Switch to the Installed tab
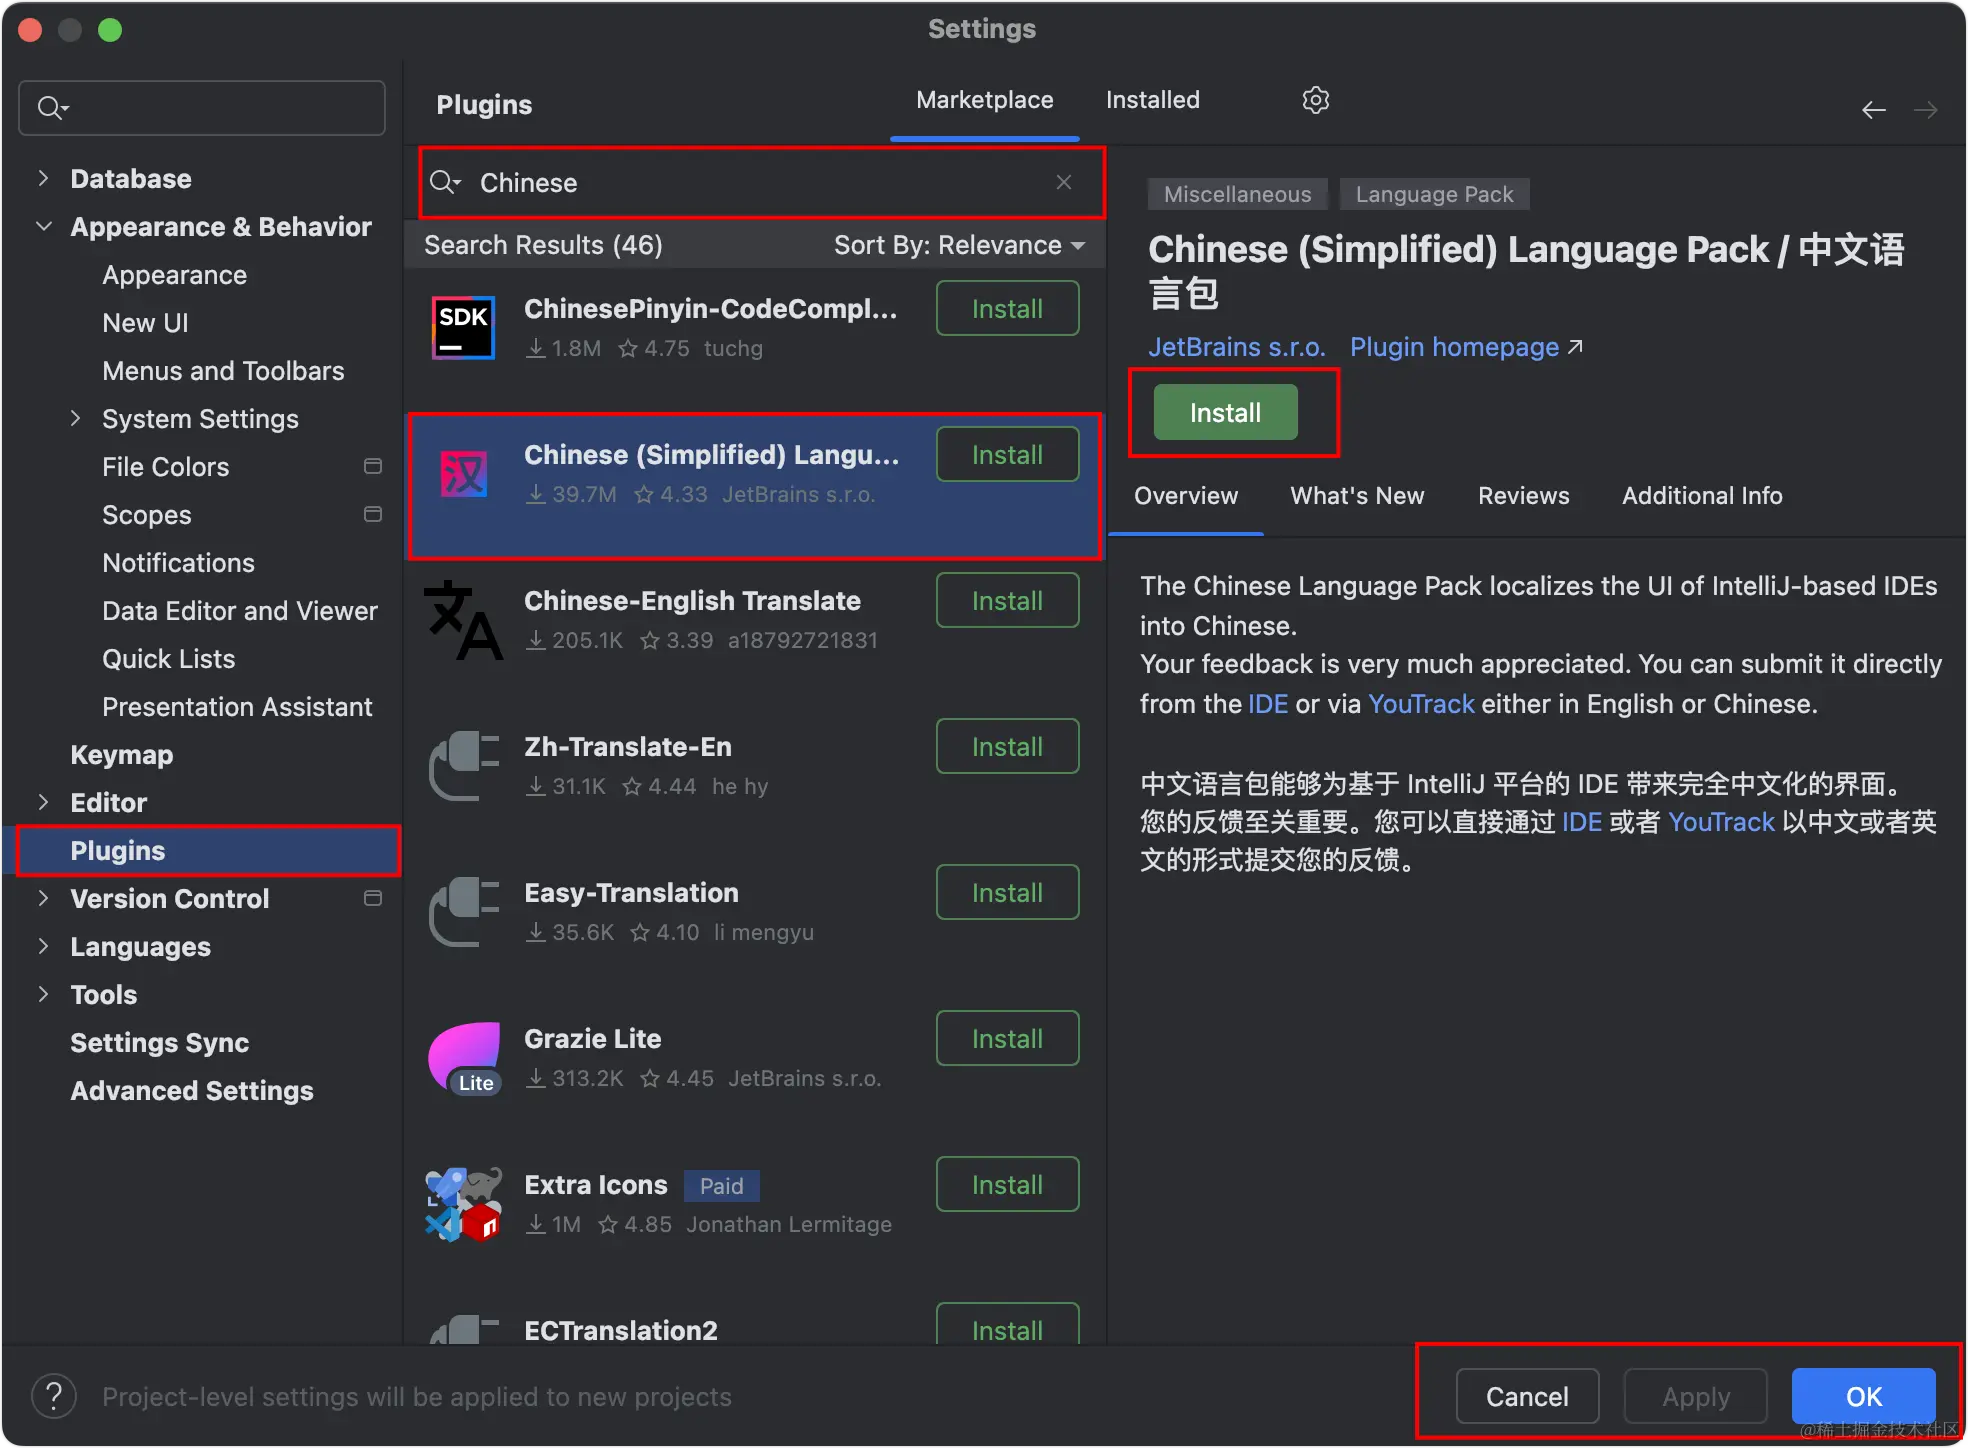Image resolution: width=1968 pixels, height=1448 pixels. pos(1152,100)
